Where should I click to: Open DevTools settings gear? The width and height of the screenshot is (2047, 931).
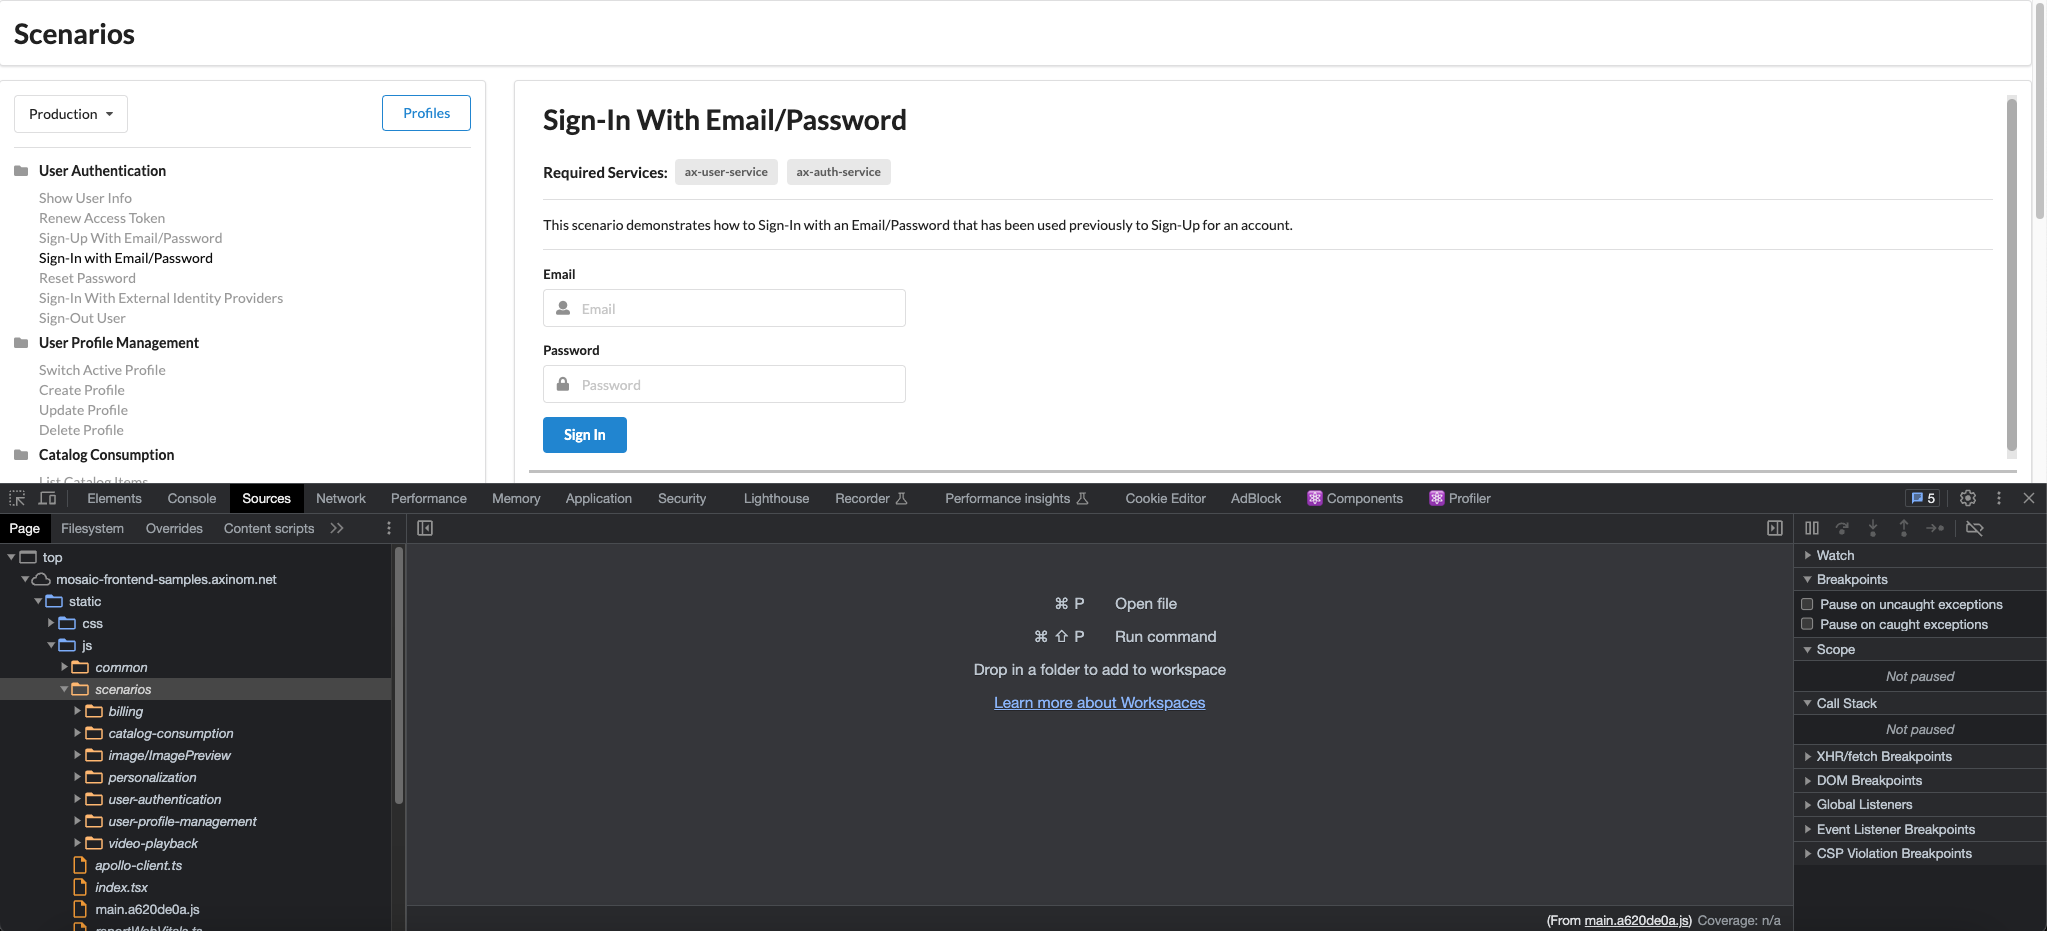(x=1967, y=498)
